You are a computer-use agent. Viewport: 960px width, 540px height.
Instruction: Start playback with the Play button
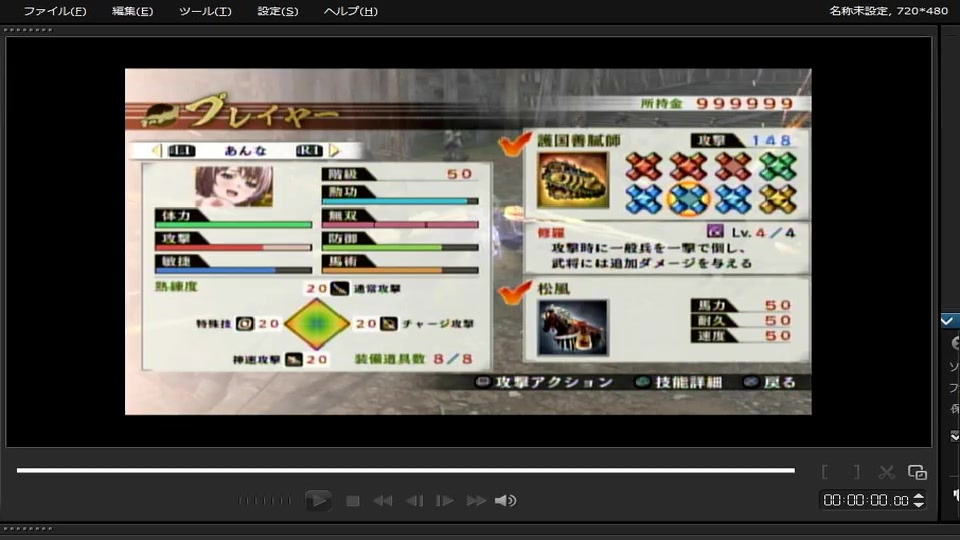click(318, 501)
